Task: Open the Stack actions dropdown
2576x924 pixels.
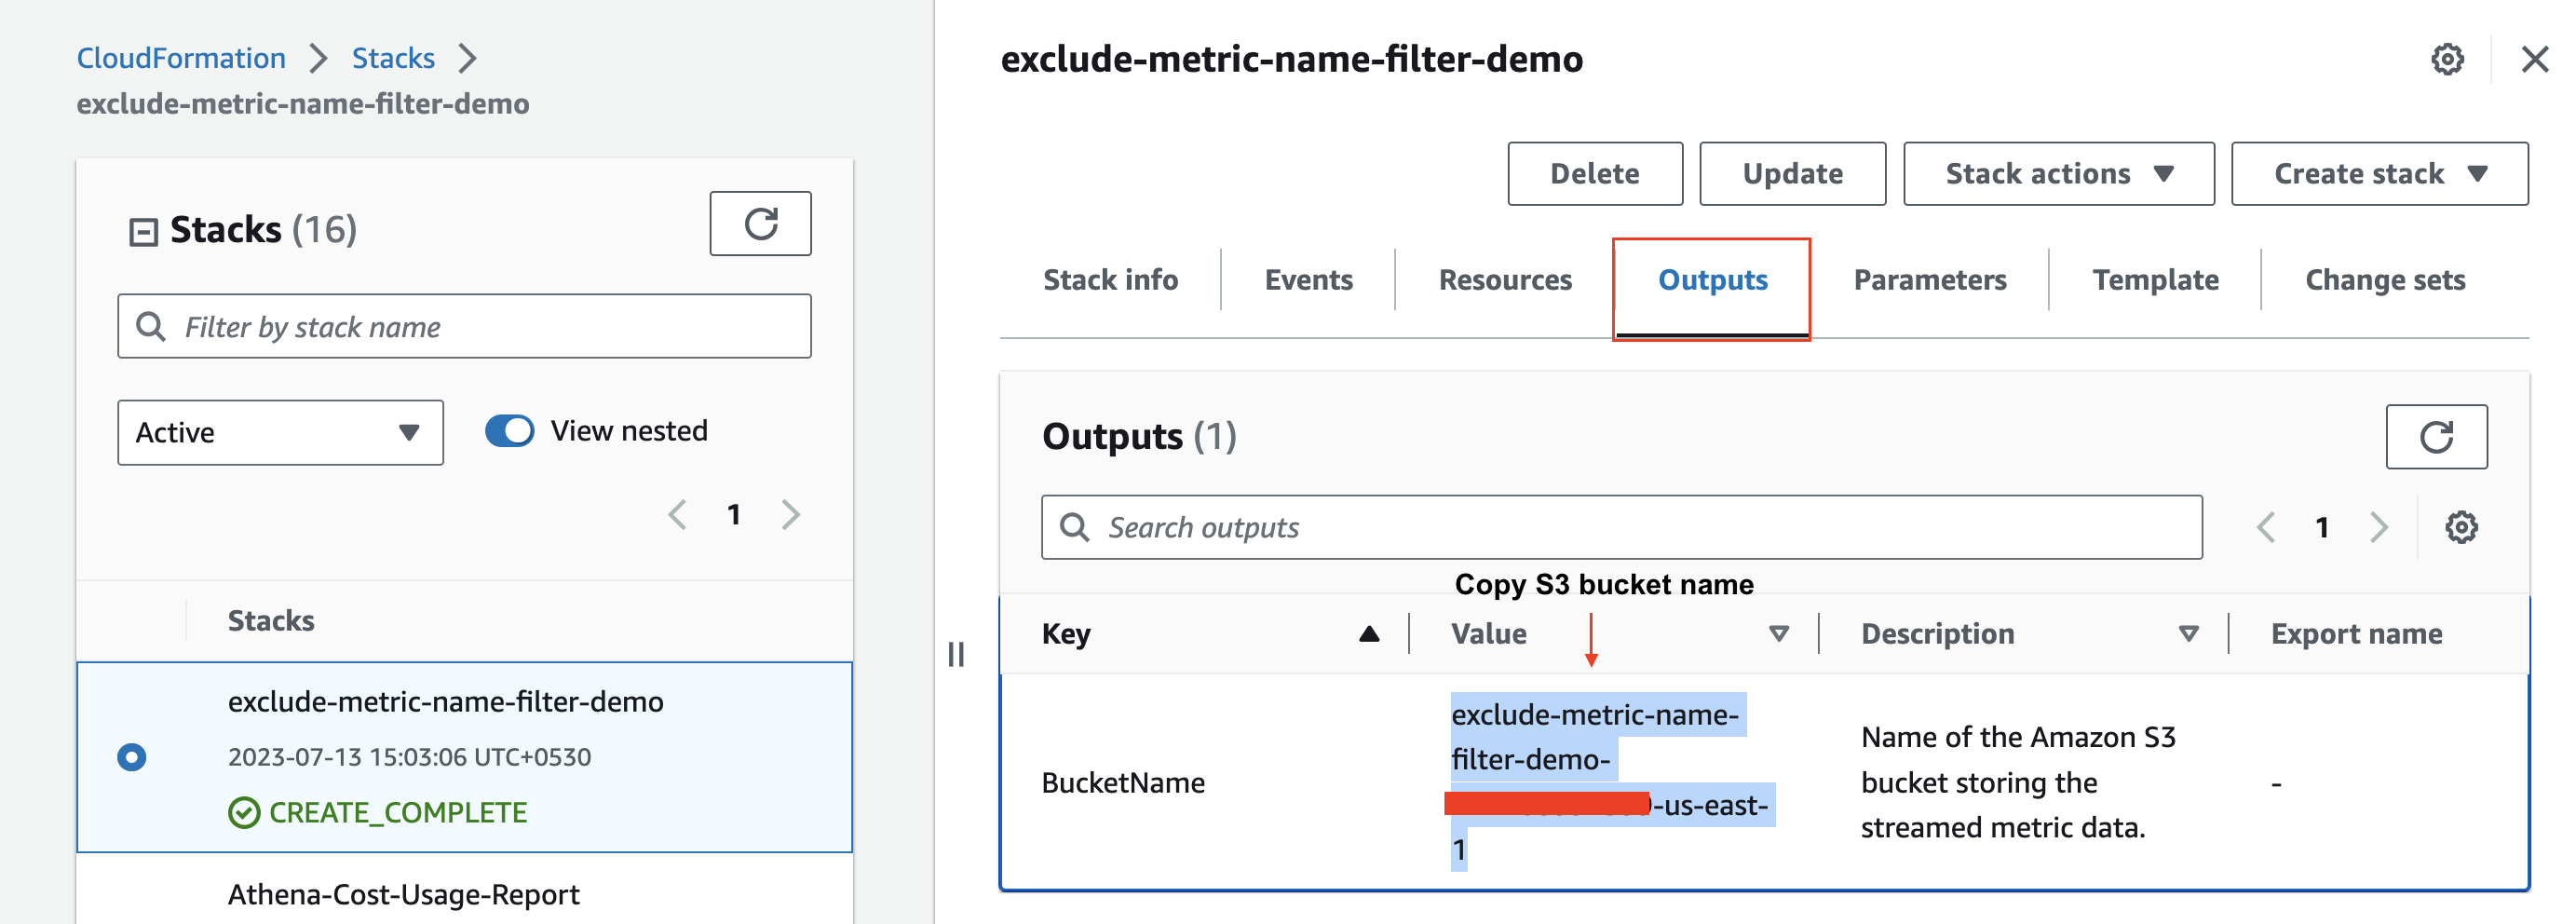Action: [2058, 173]
